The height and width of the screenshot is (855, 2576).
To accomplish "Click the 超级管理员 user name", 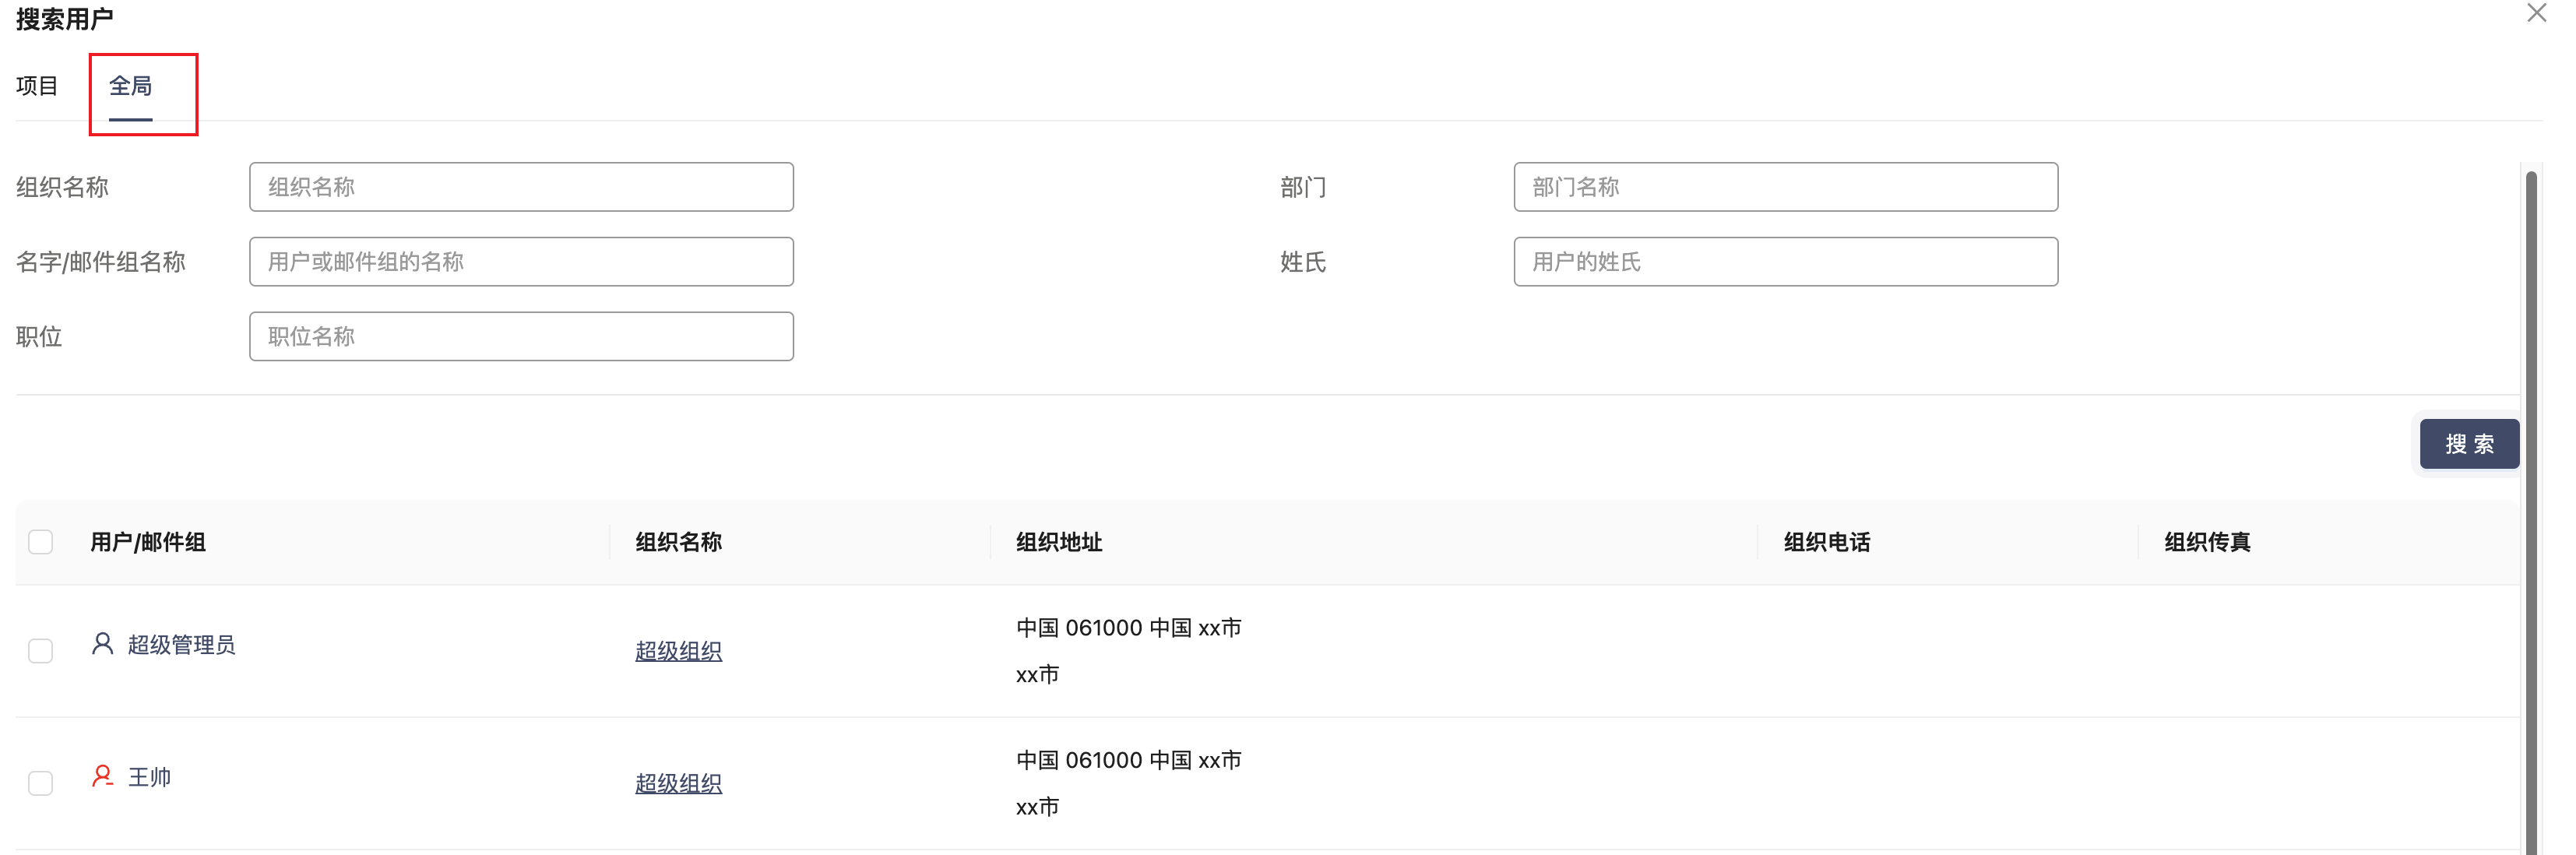I will (182, 645).
